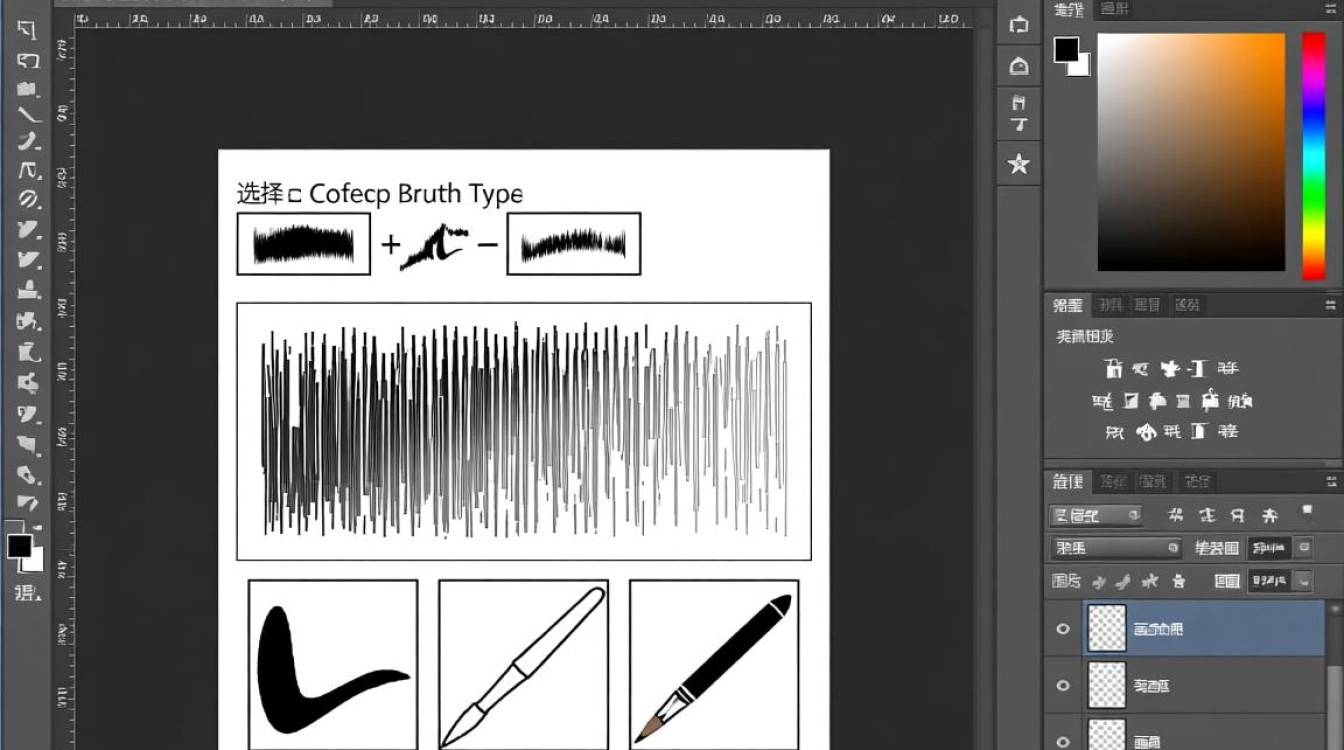Select the second layer's thumbnail

pos(1106,686)
